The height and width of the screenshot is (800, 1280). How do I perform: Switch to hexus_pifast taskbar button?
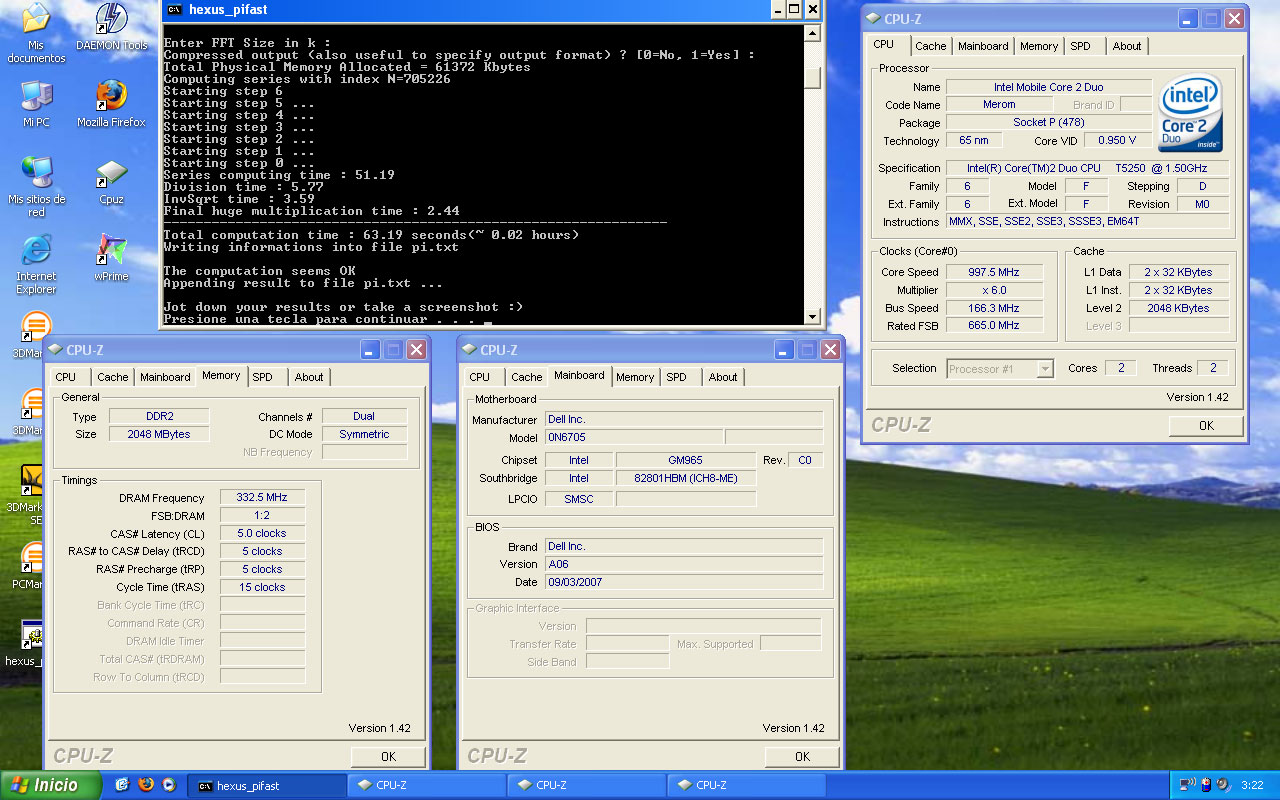point(268,785)
